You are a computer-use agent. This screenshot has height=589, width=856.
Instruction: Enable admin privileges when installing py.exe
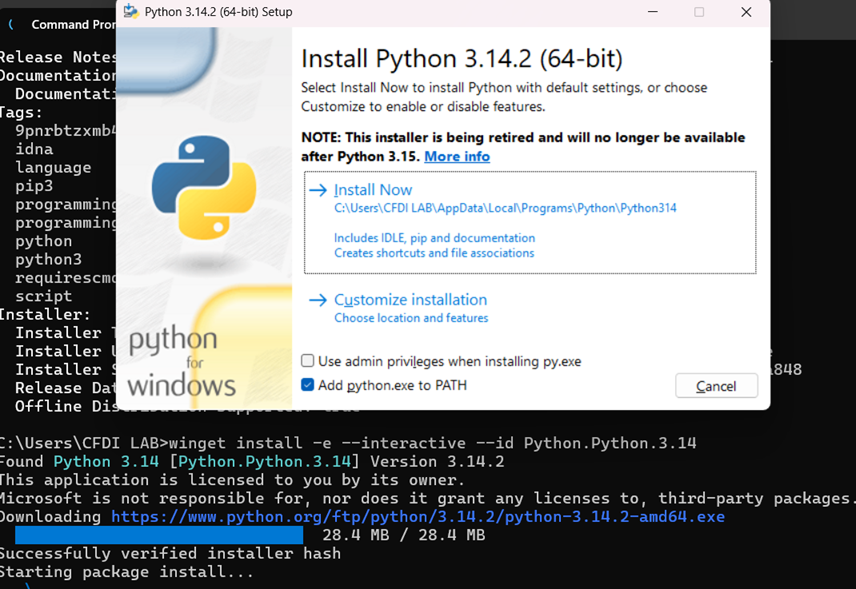tap(308, 361)
